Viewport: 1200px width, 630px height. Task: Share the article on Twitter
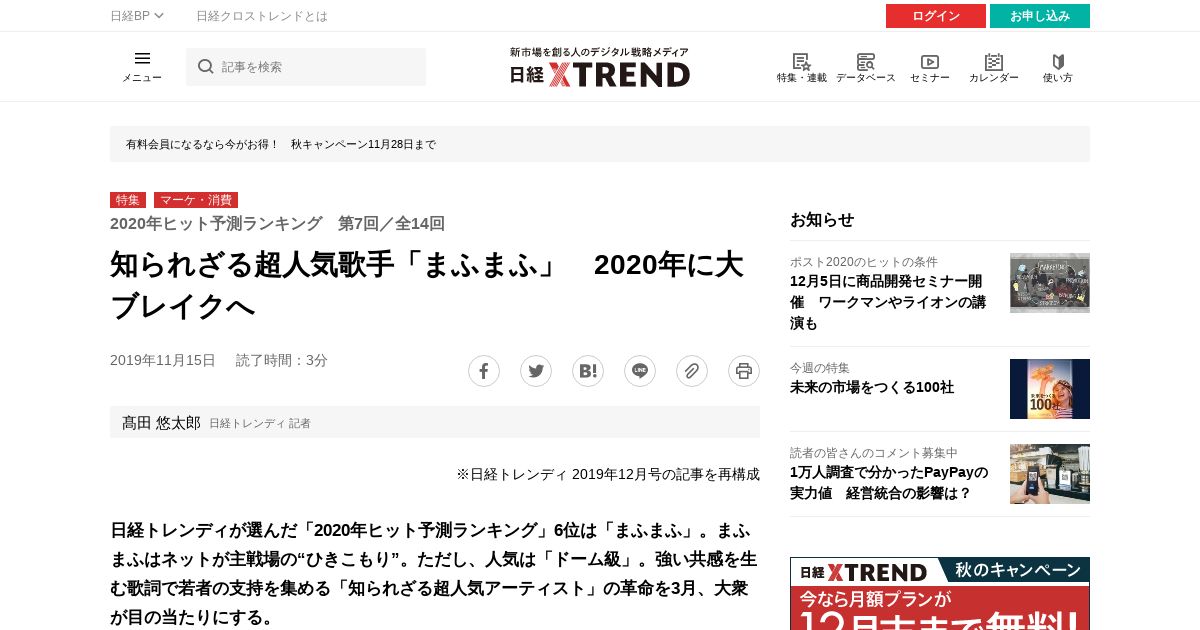(536, 371)
